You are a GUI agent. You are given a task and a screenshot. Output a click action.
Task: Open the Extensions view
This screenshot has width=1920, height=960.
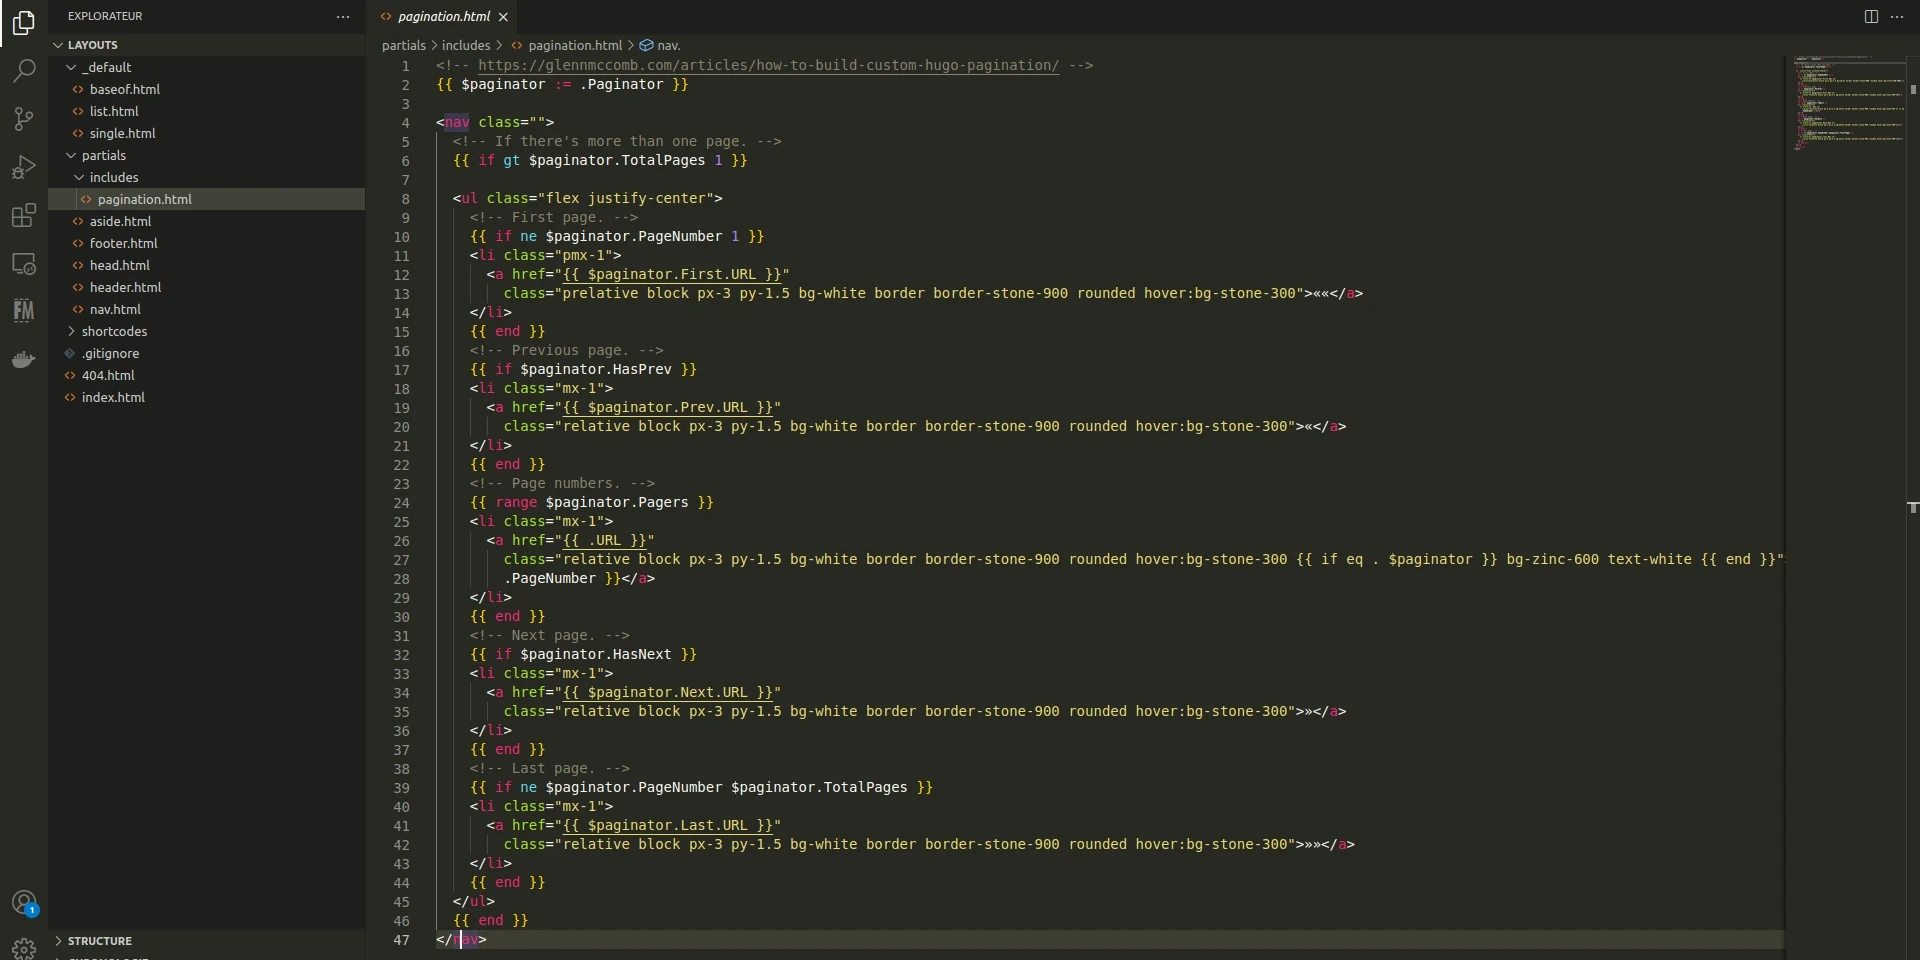tap(24, 215)
